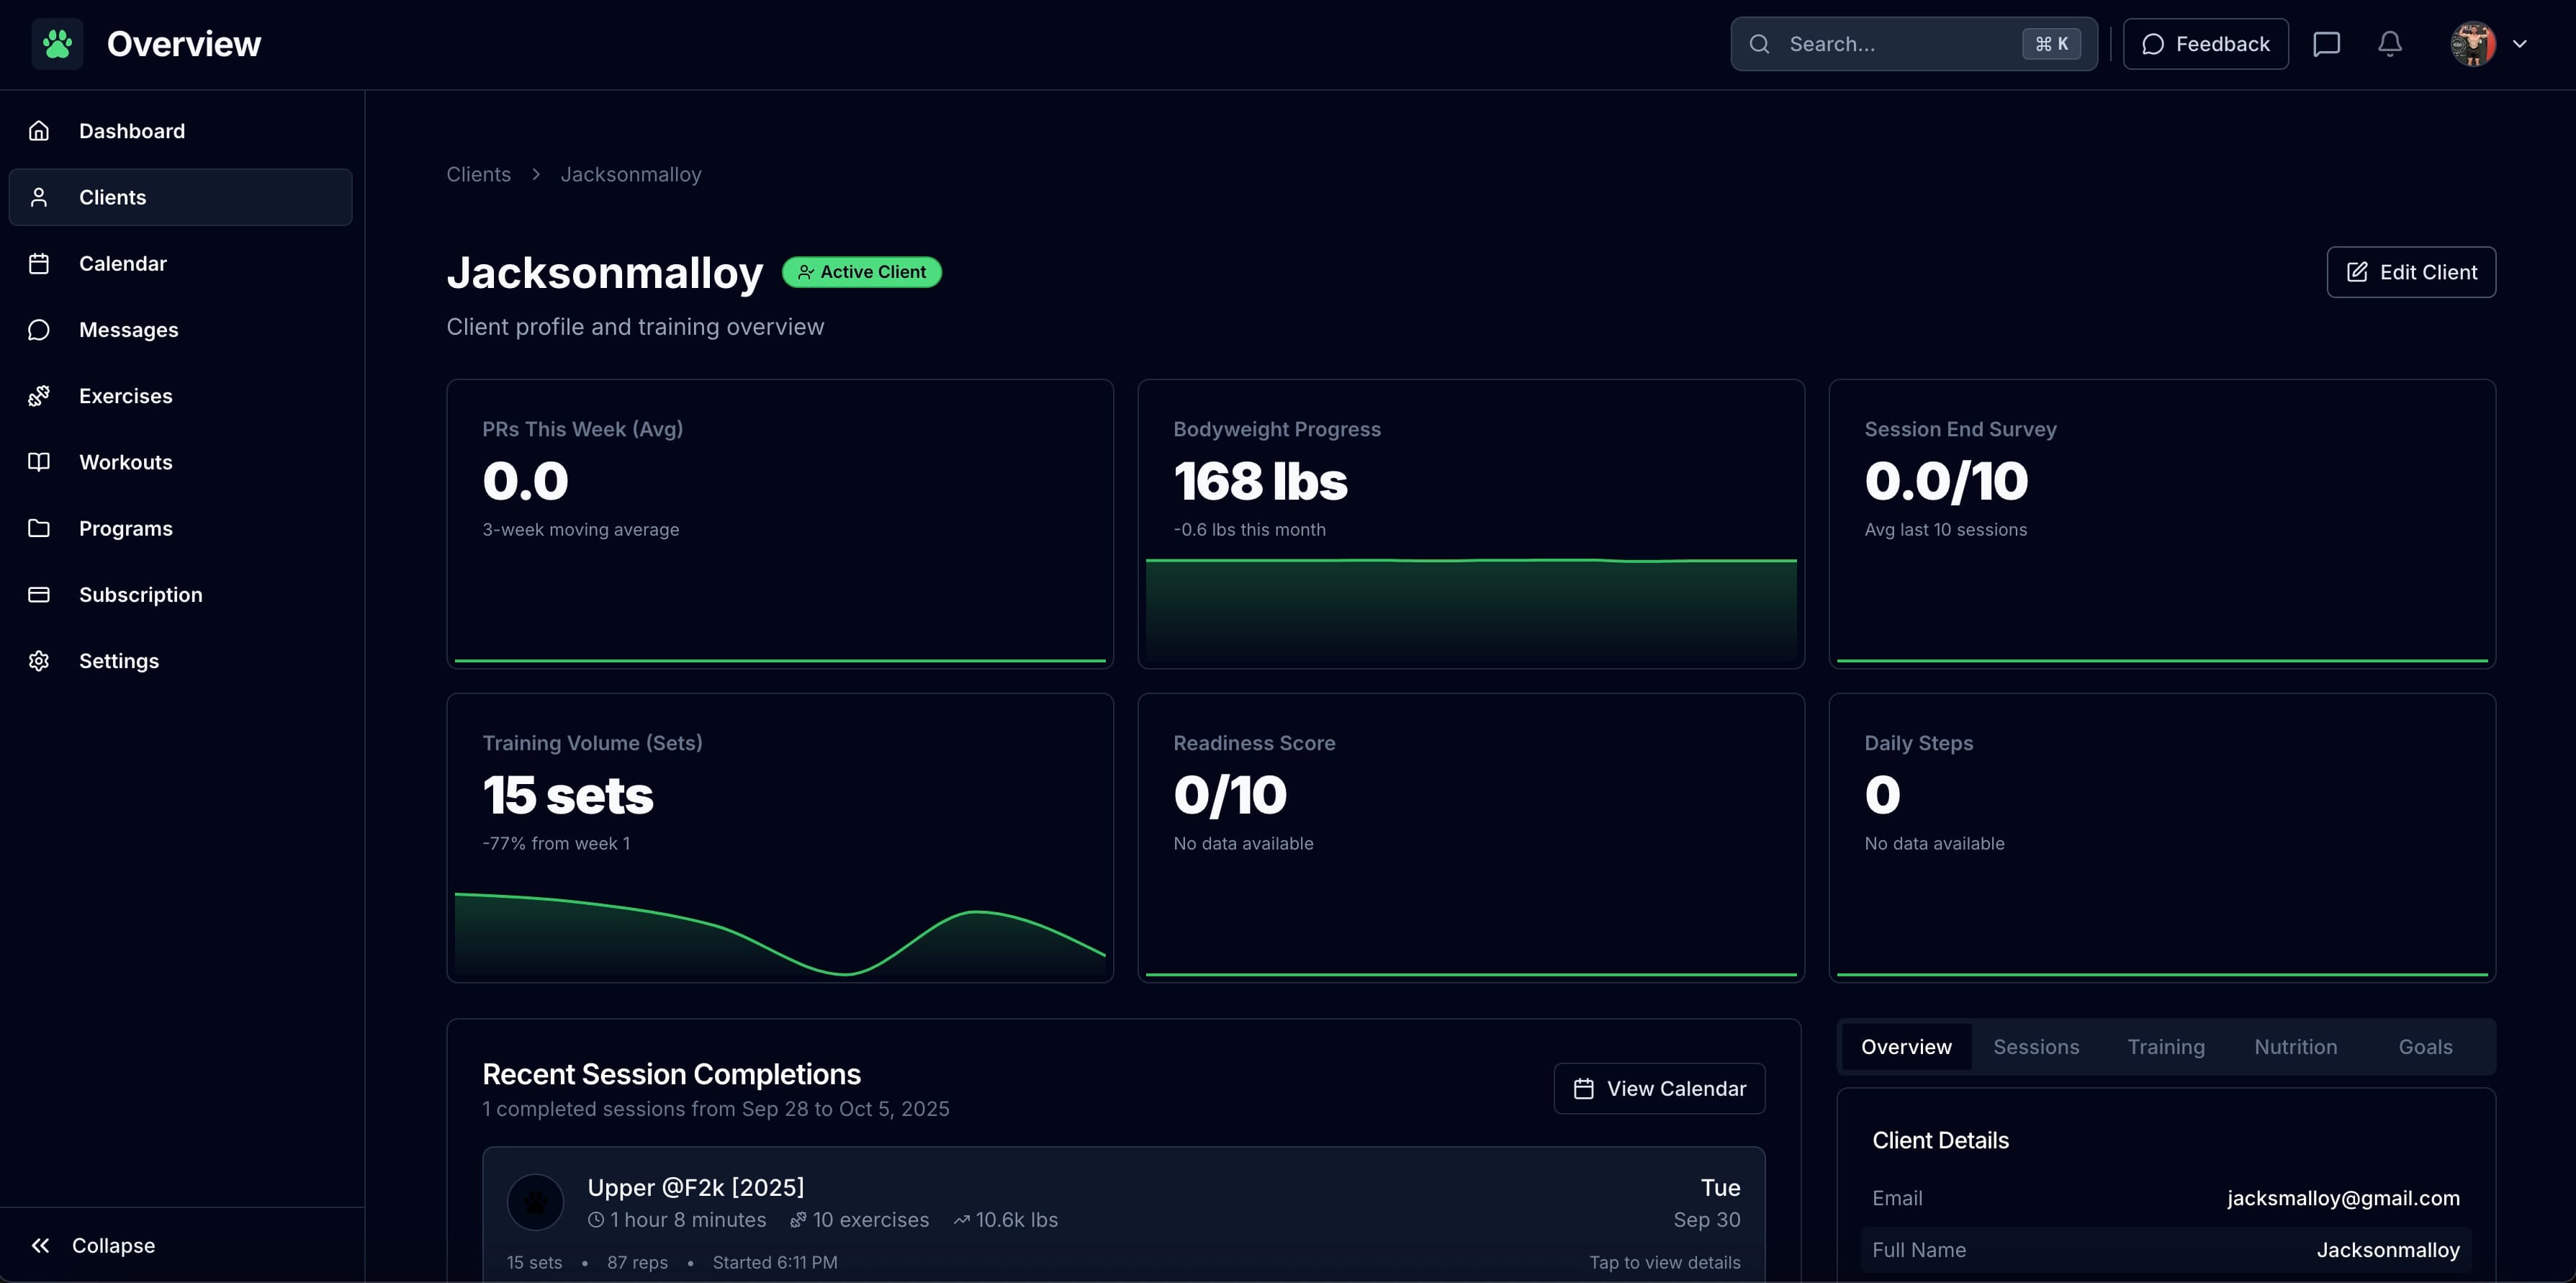Open the Exercises dumbbell icon

click(39, 395)
